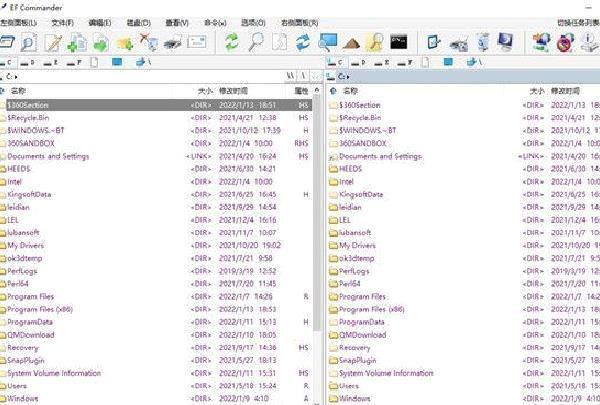Click the recycle bin toolbar icon
Screen dimensions: 600x405
tap(483, 42)
